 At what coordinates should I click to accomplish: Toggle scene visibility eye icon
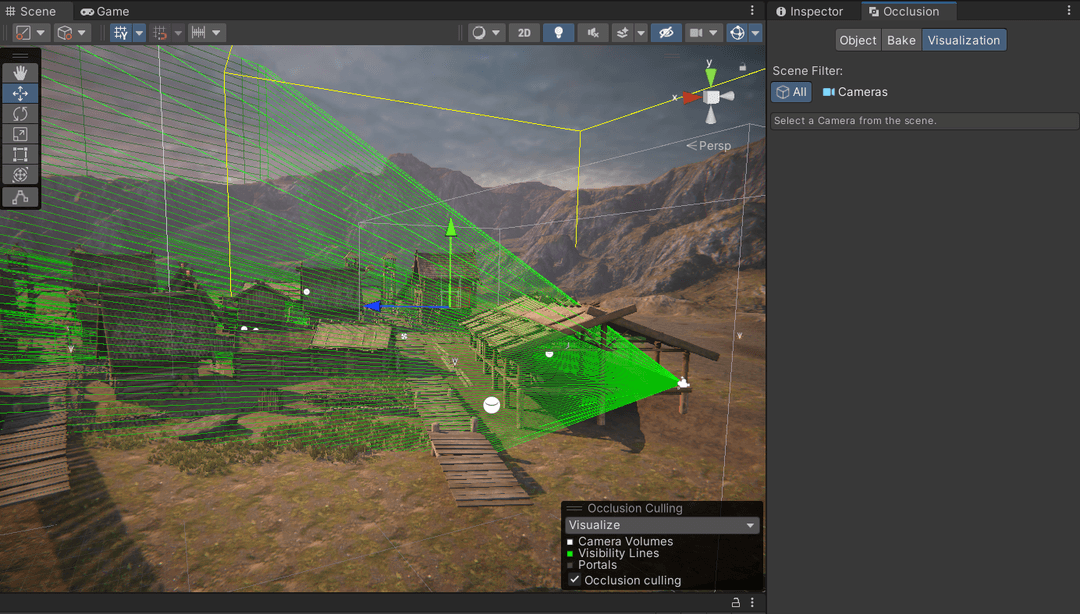tap(666, 32)
